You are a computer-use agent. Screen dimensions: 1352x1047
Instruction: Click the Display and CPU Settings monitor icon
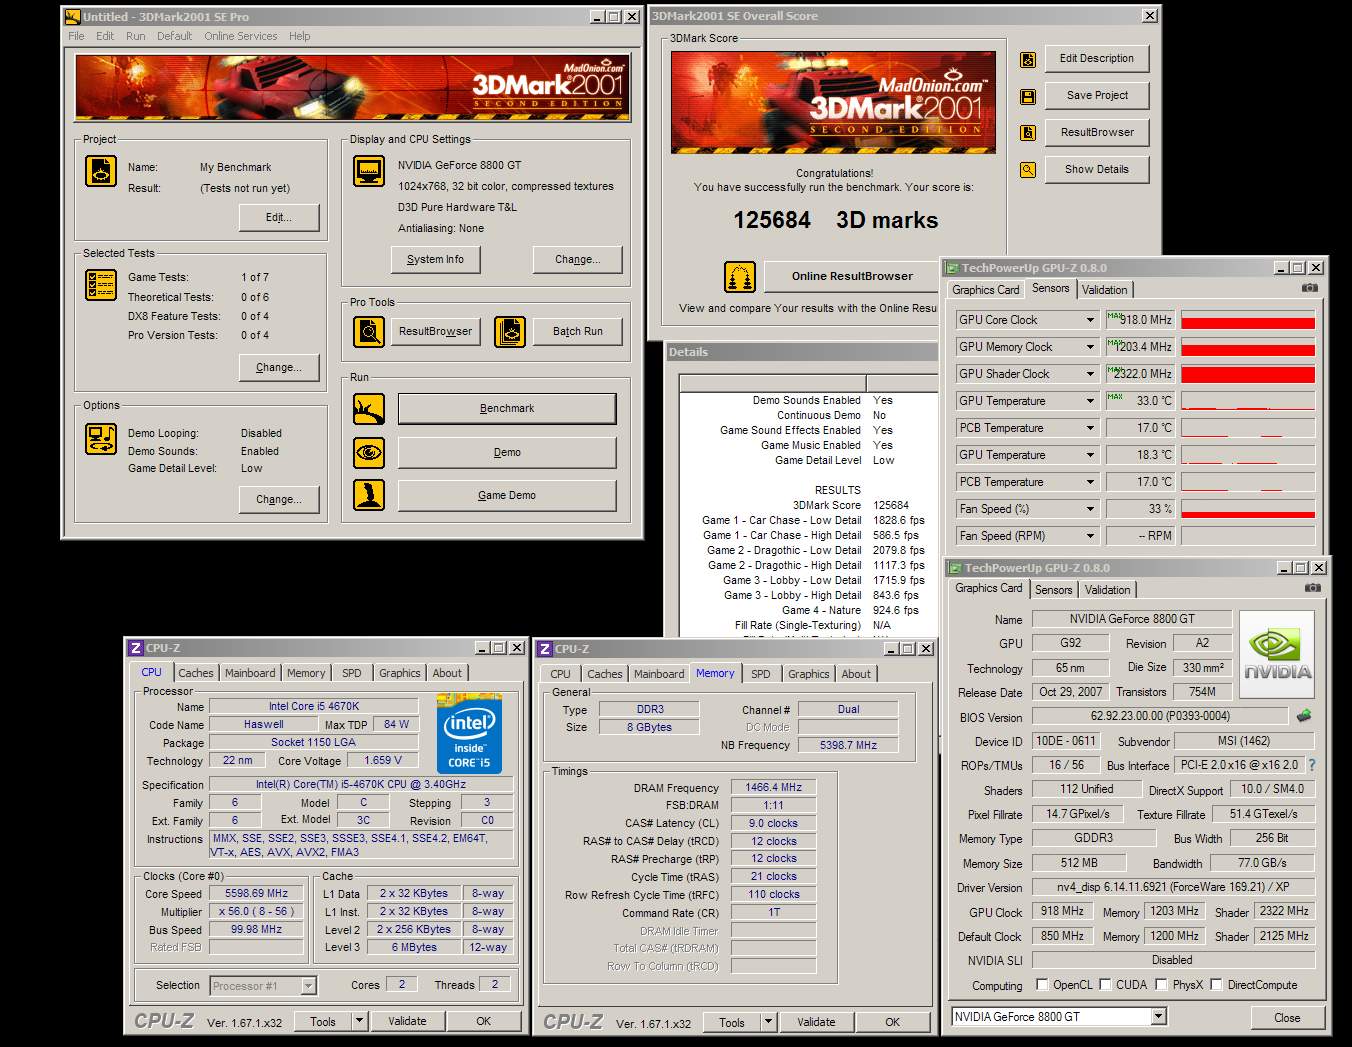point(369,171)
